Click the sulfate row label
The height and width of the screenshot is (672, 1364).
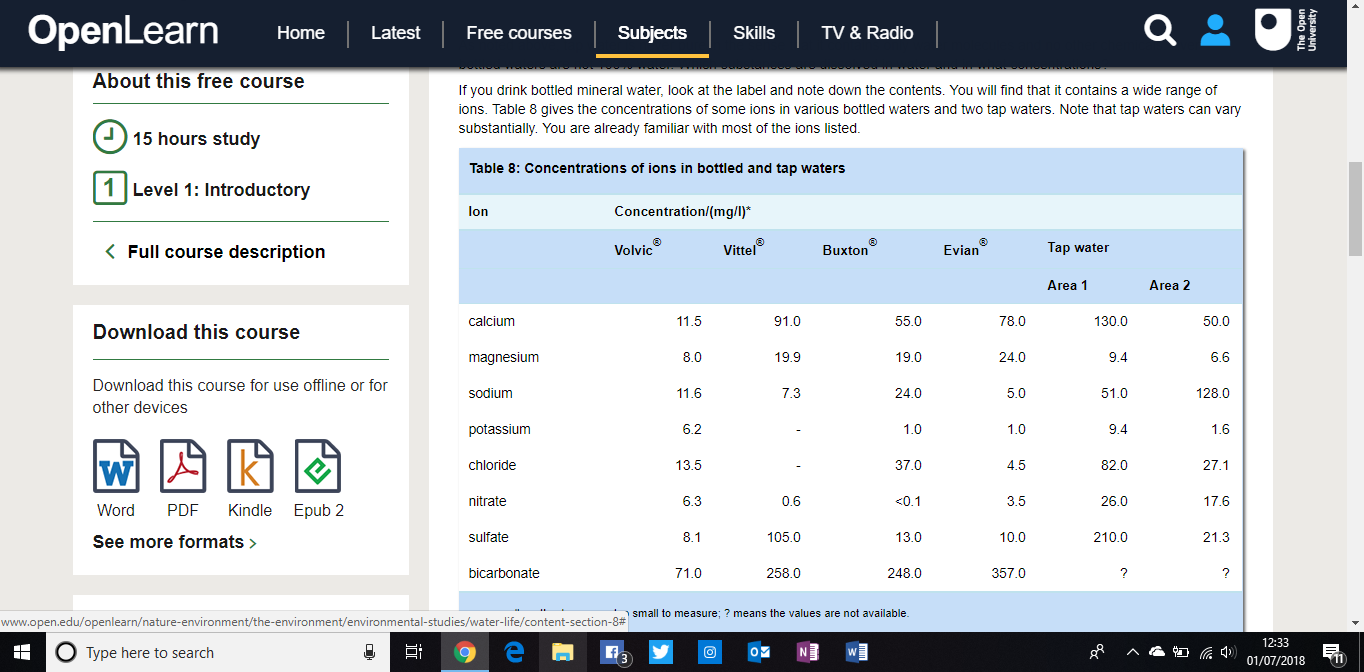(x=489, y=538)
